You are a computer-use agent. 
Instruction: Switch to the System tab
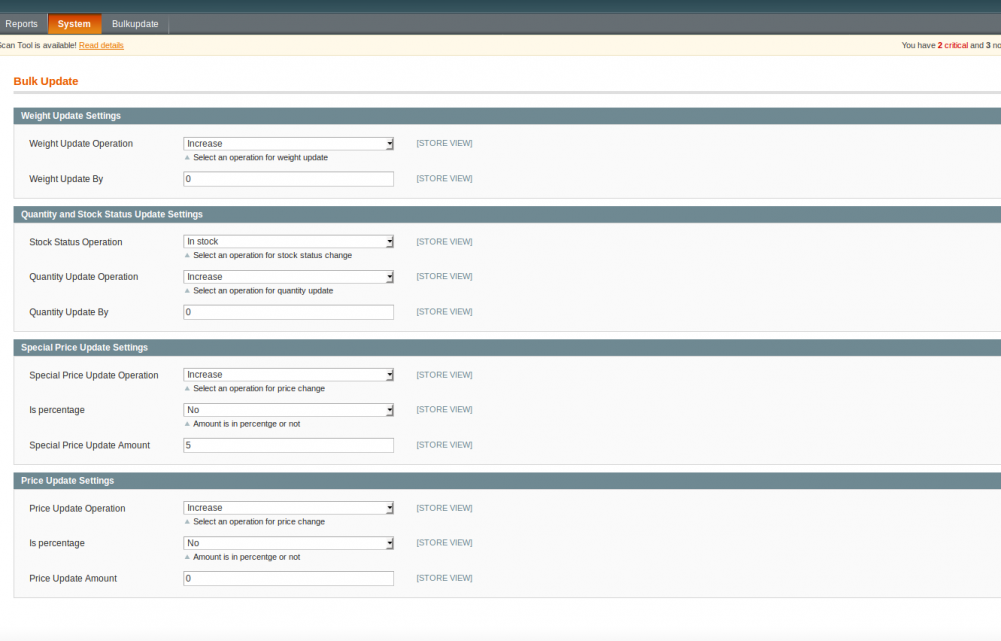74,23
